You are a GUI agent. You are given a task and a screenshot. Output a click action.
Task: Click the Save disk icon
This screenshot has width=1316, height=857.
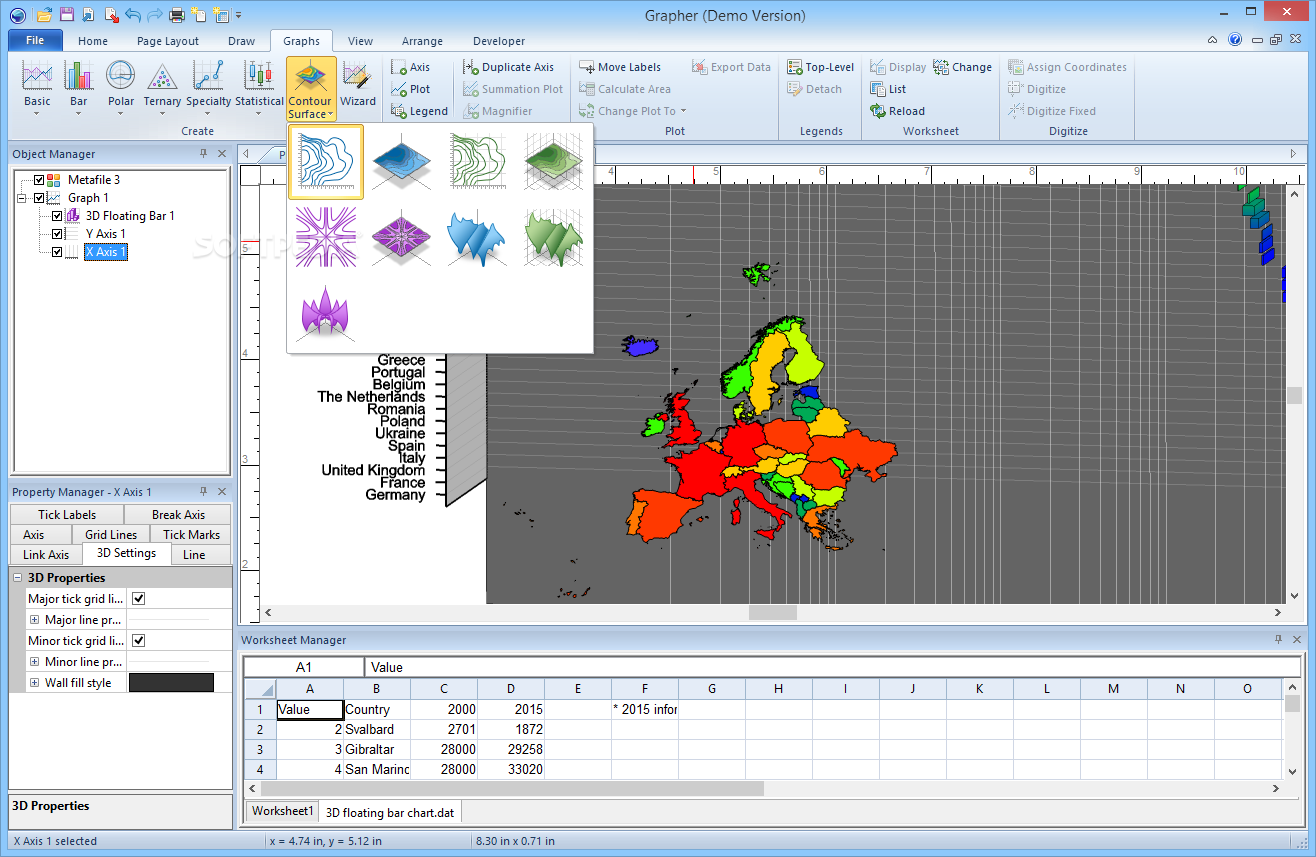click(66, 15)
